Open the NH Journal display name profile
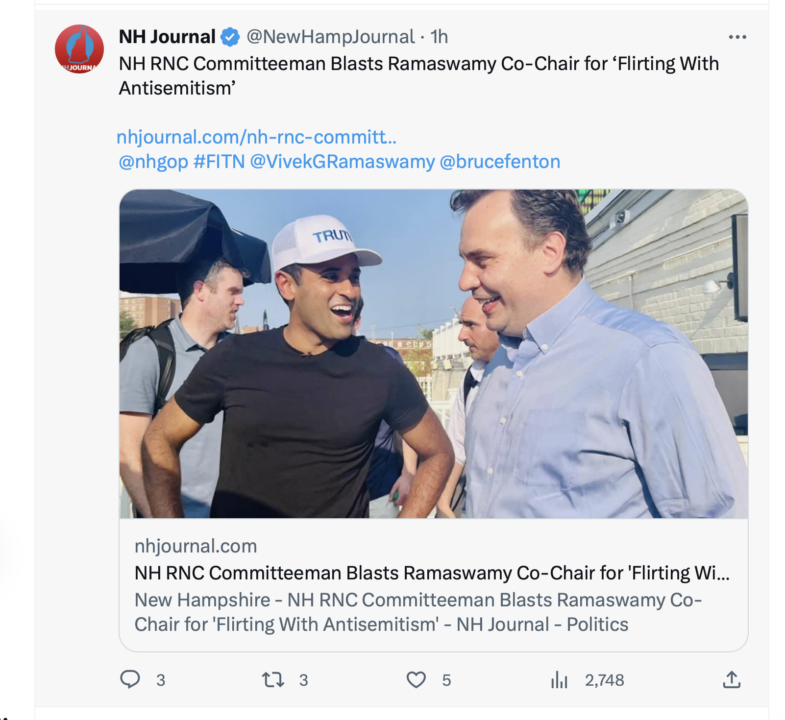Viewport: 785px width, 720px height. [x=167, y=37]
